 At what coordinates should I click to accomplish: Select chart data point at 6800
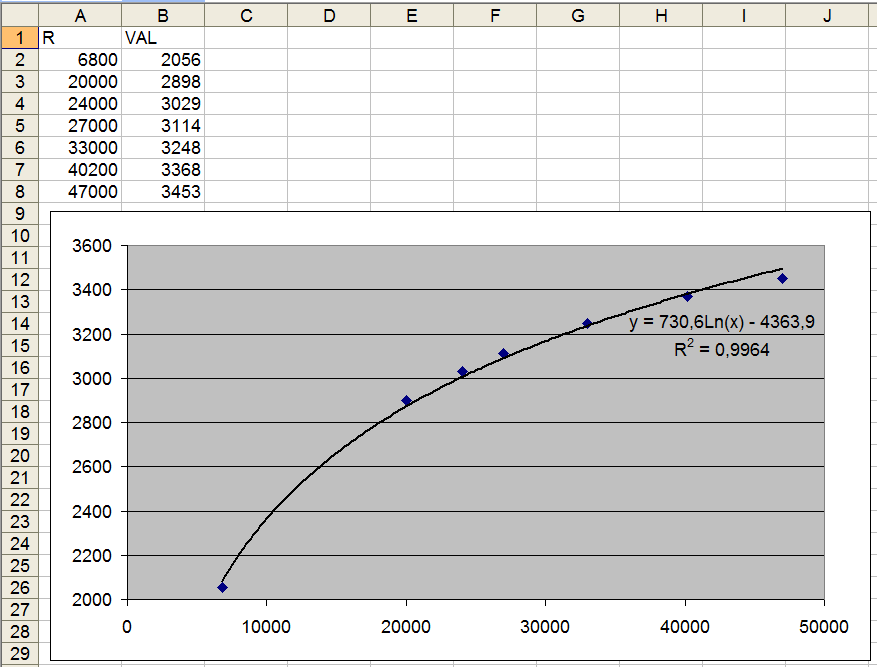223,588
